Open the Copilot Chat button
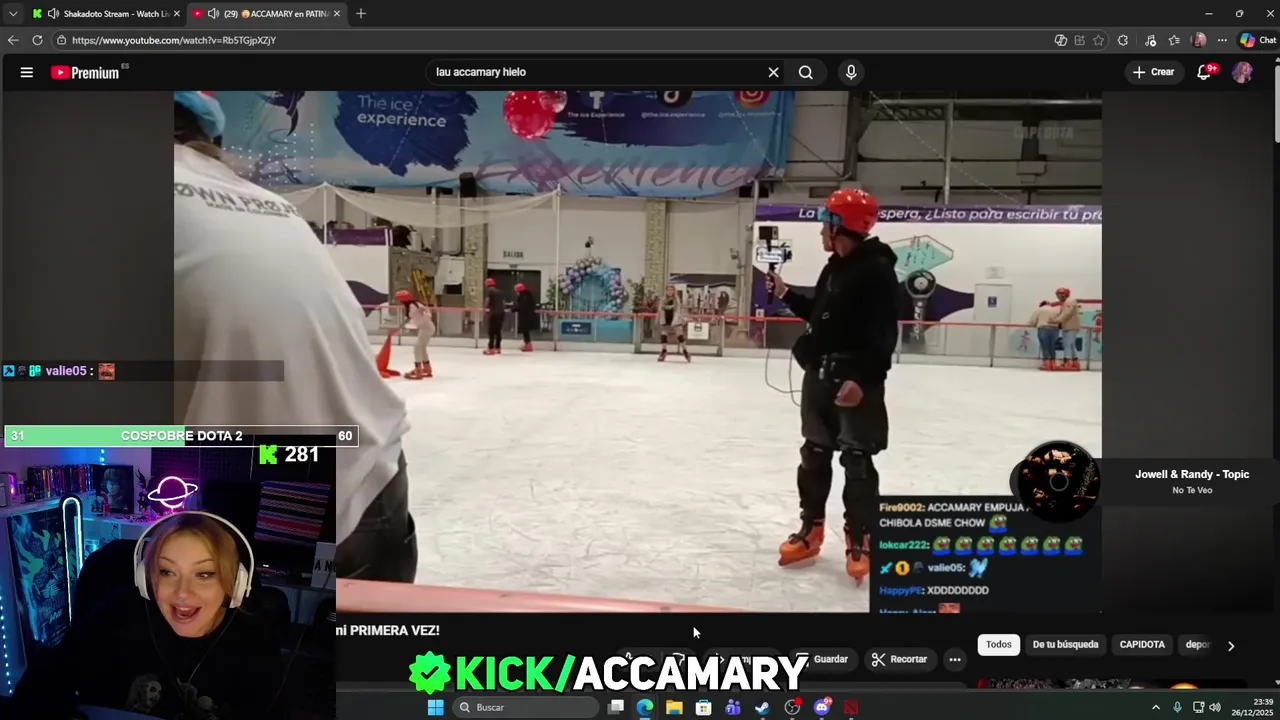 click(x=1258, y=40)
